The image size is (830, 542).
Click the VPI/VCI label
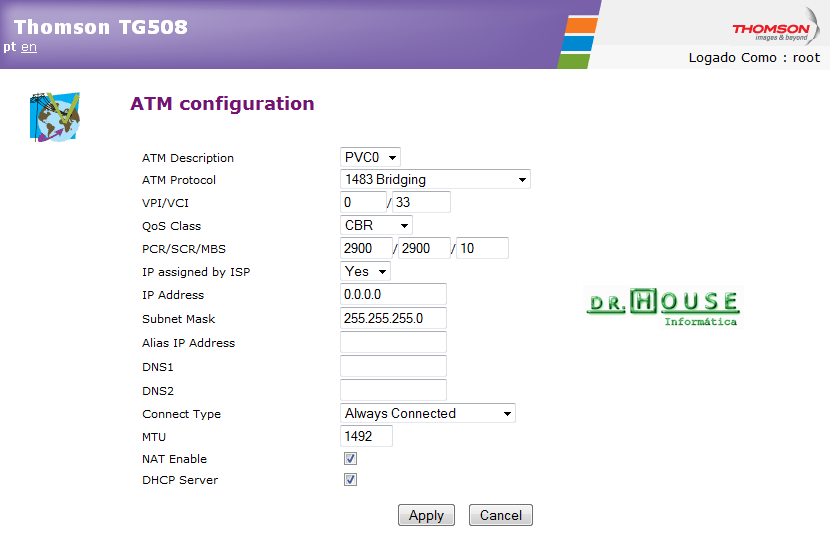165,203
